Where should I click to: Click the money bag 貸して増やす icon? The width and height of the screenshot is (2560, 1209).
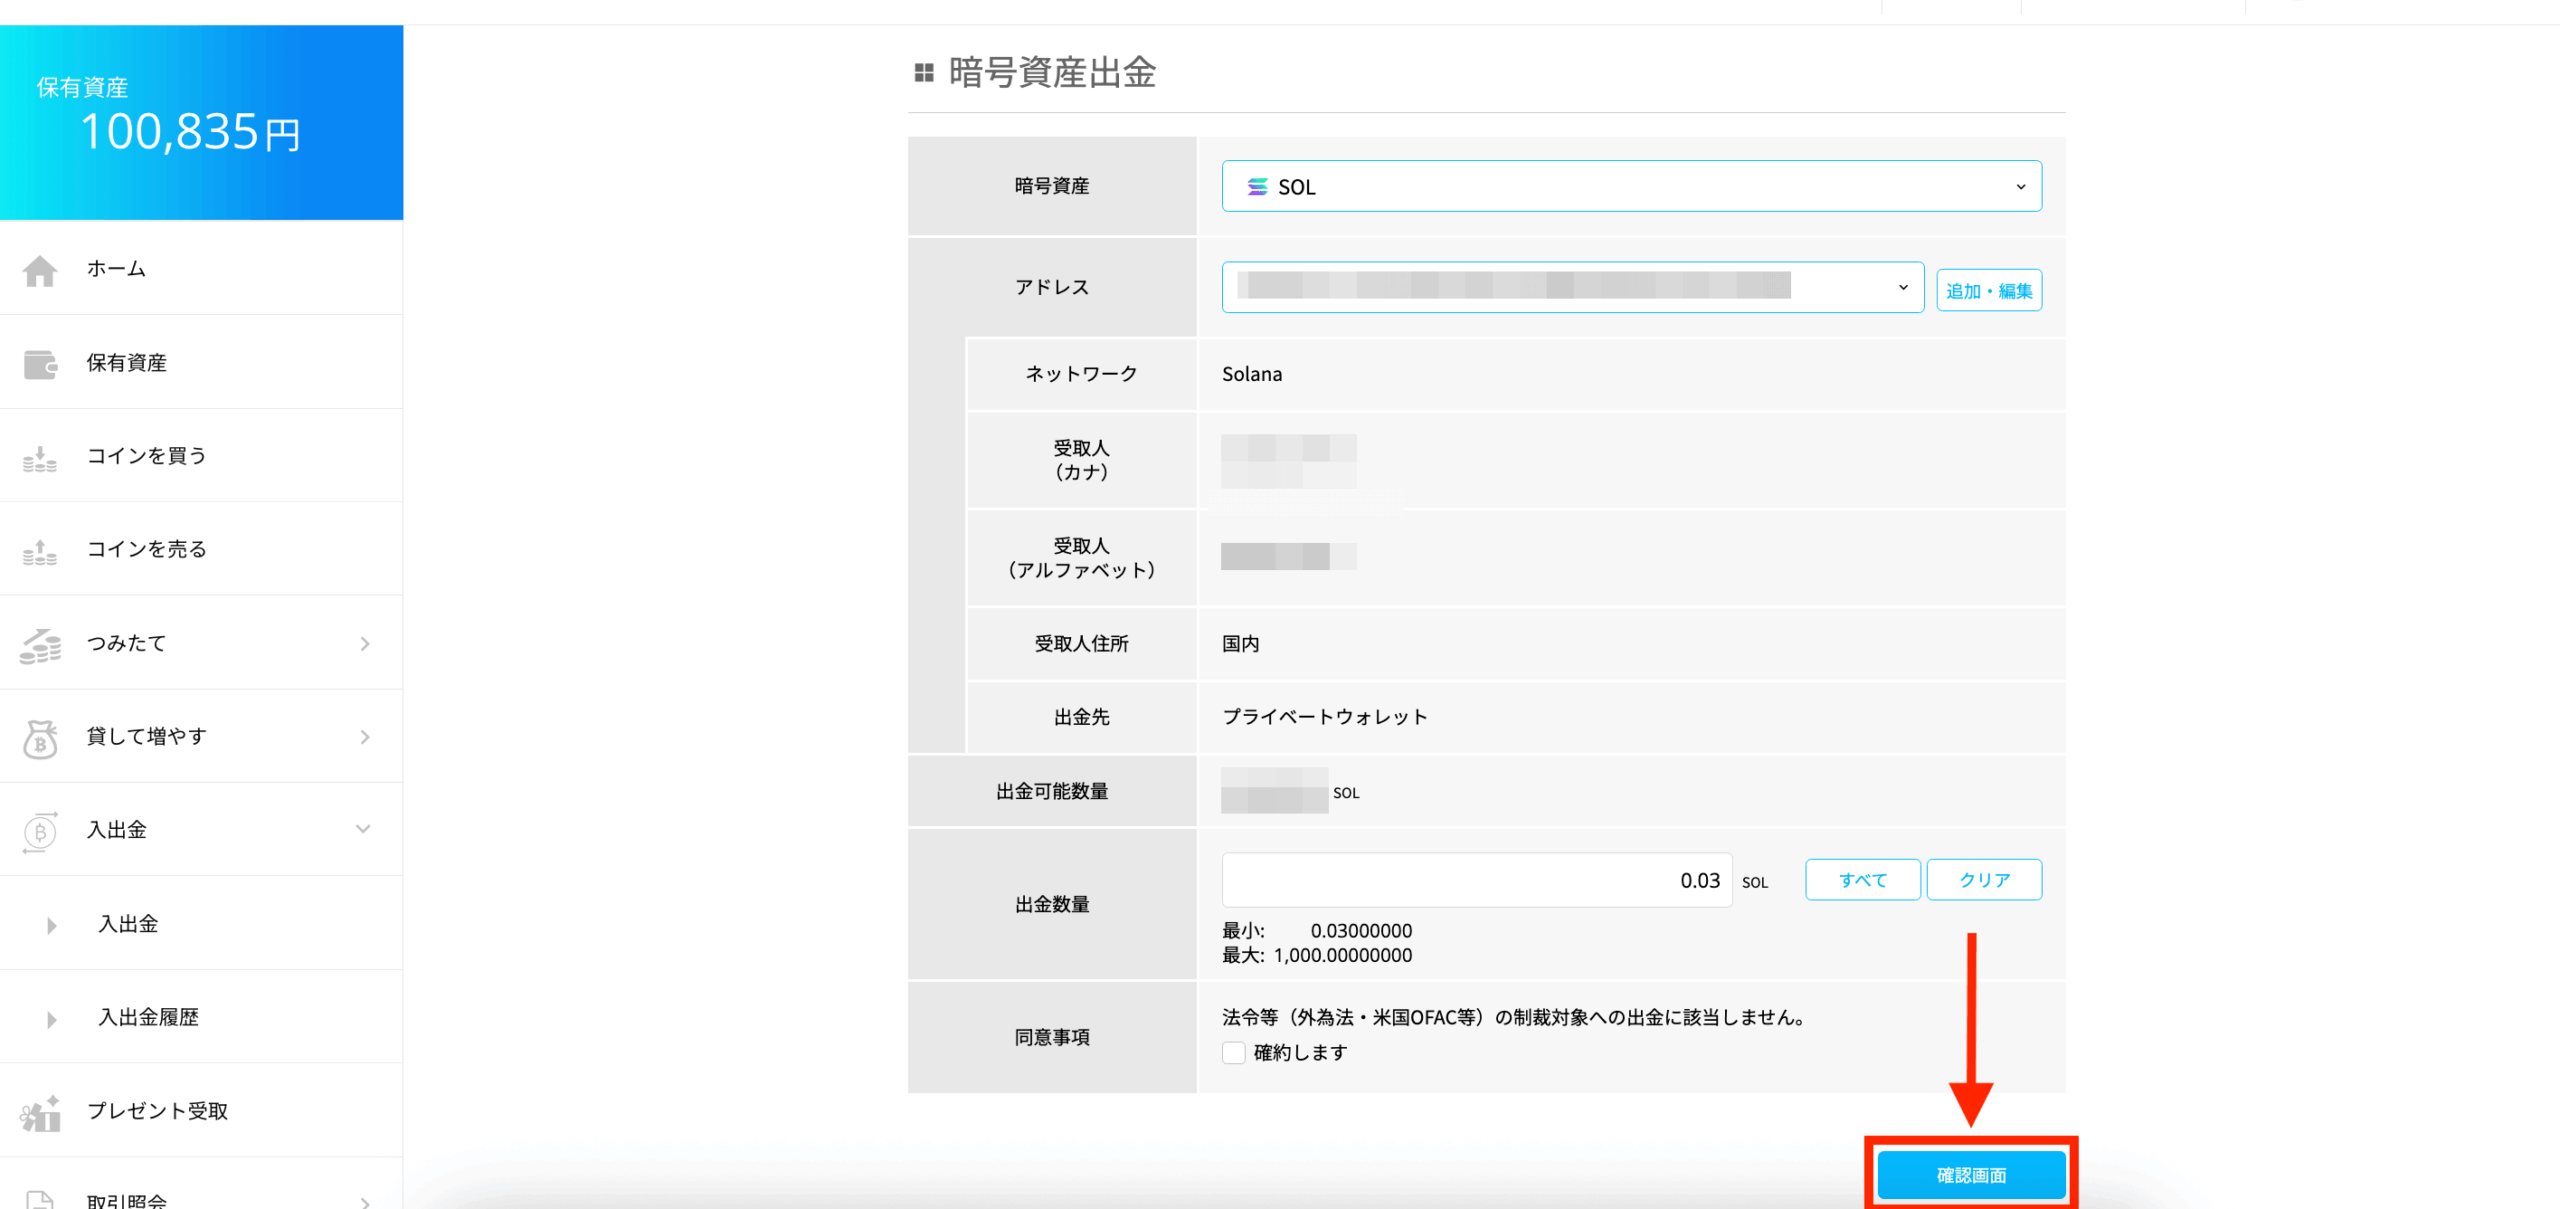40,738
